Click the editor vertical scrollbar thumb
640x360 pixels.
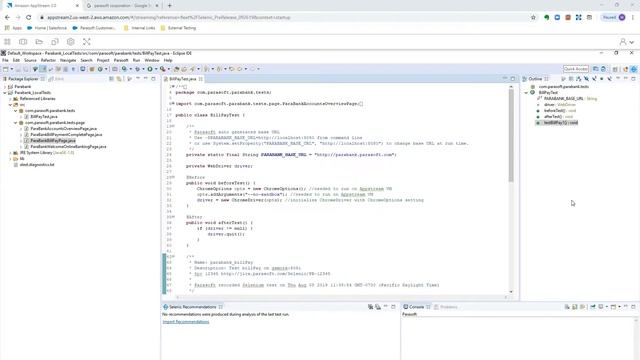[511, 136]
